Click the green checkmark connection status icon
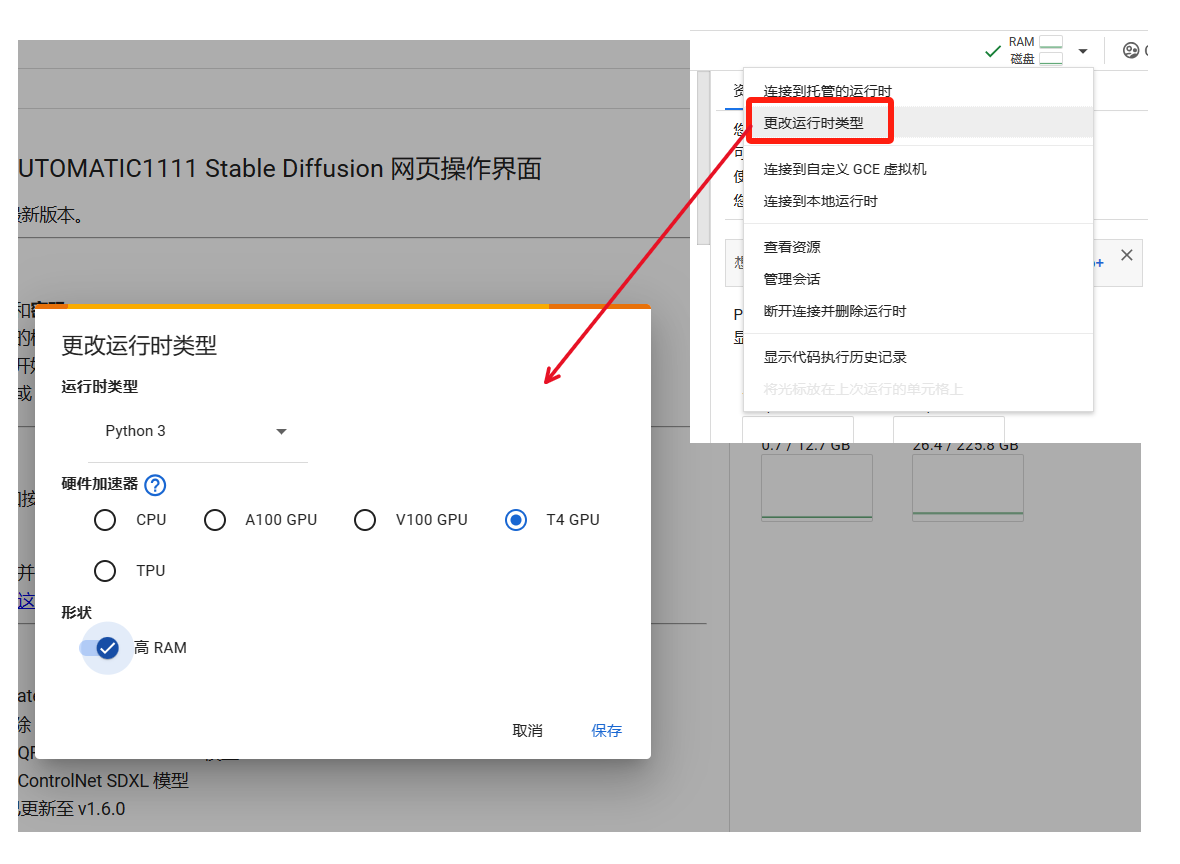The image size is (1180, 864). [992, 49]
